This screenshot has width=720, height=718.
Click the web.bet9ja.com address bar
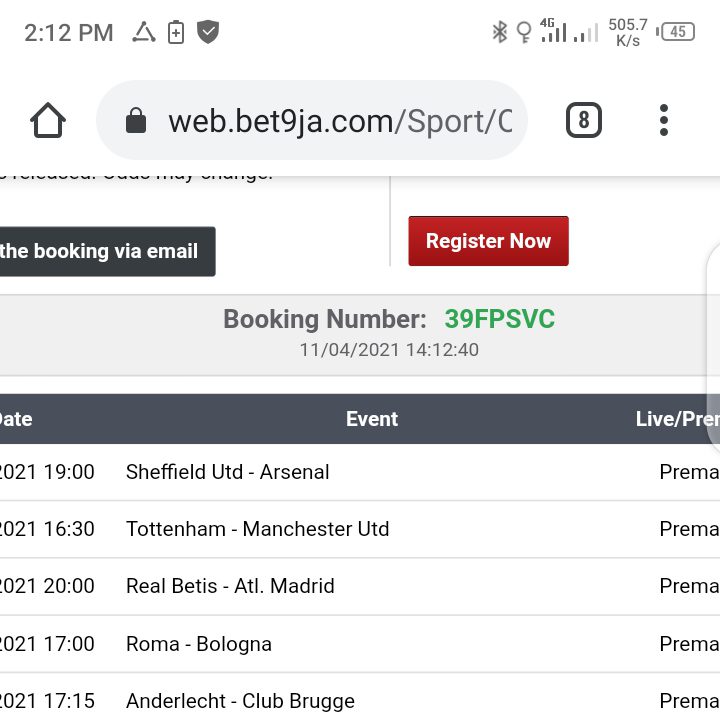[x=340, y=122]
